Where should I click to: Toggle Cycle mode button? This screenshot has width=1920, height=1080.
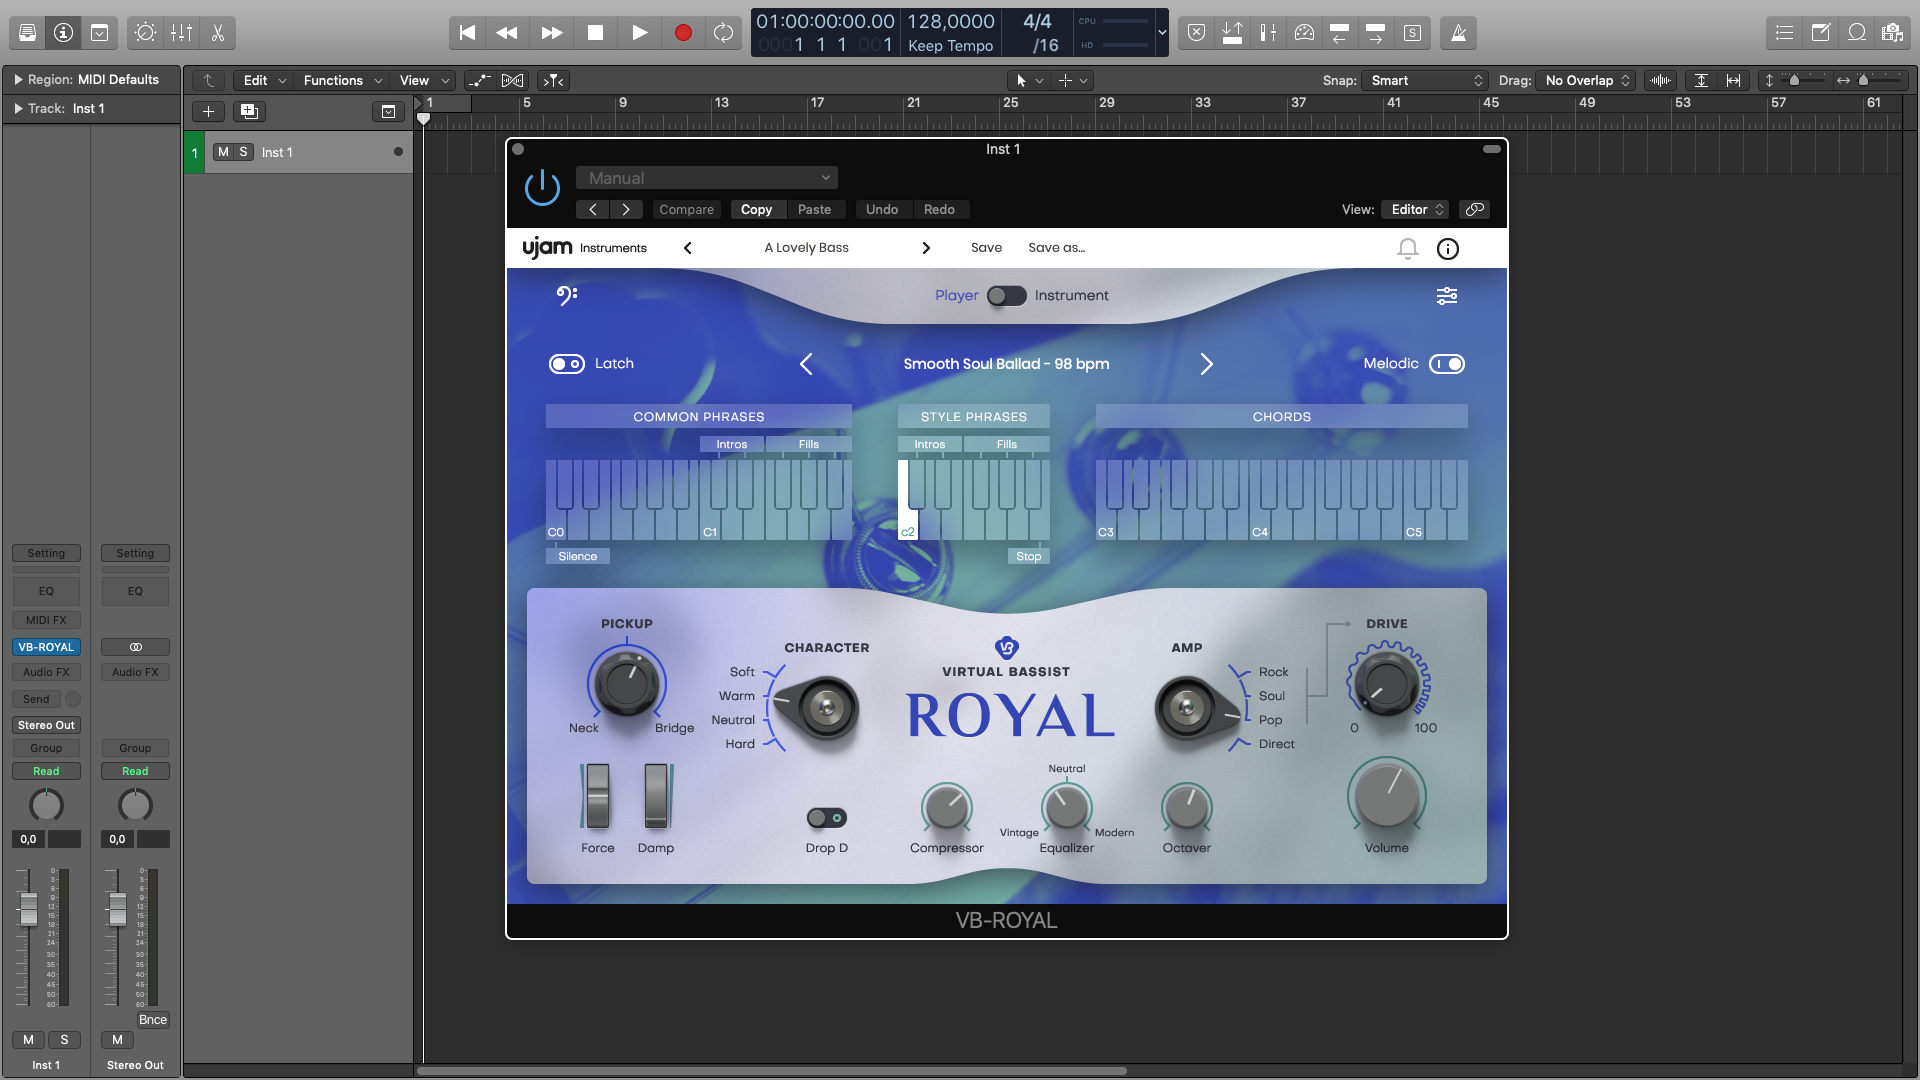tap(723, 33)
